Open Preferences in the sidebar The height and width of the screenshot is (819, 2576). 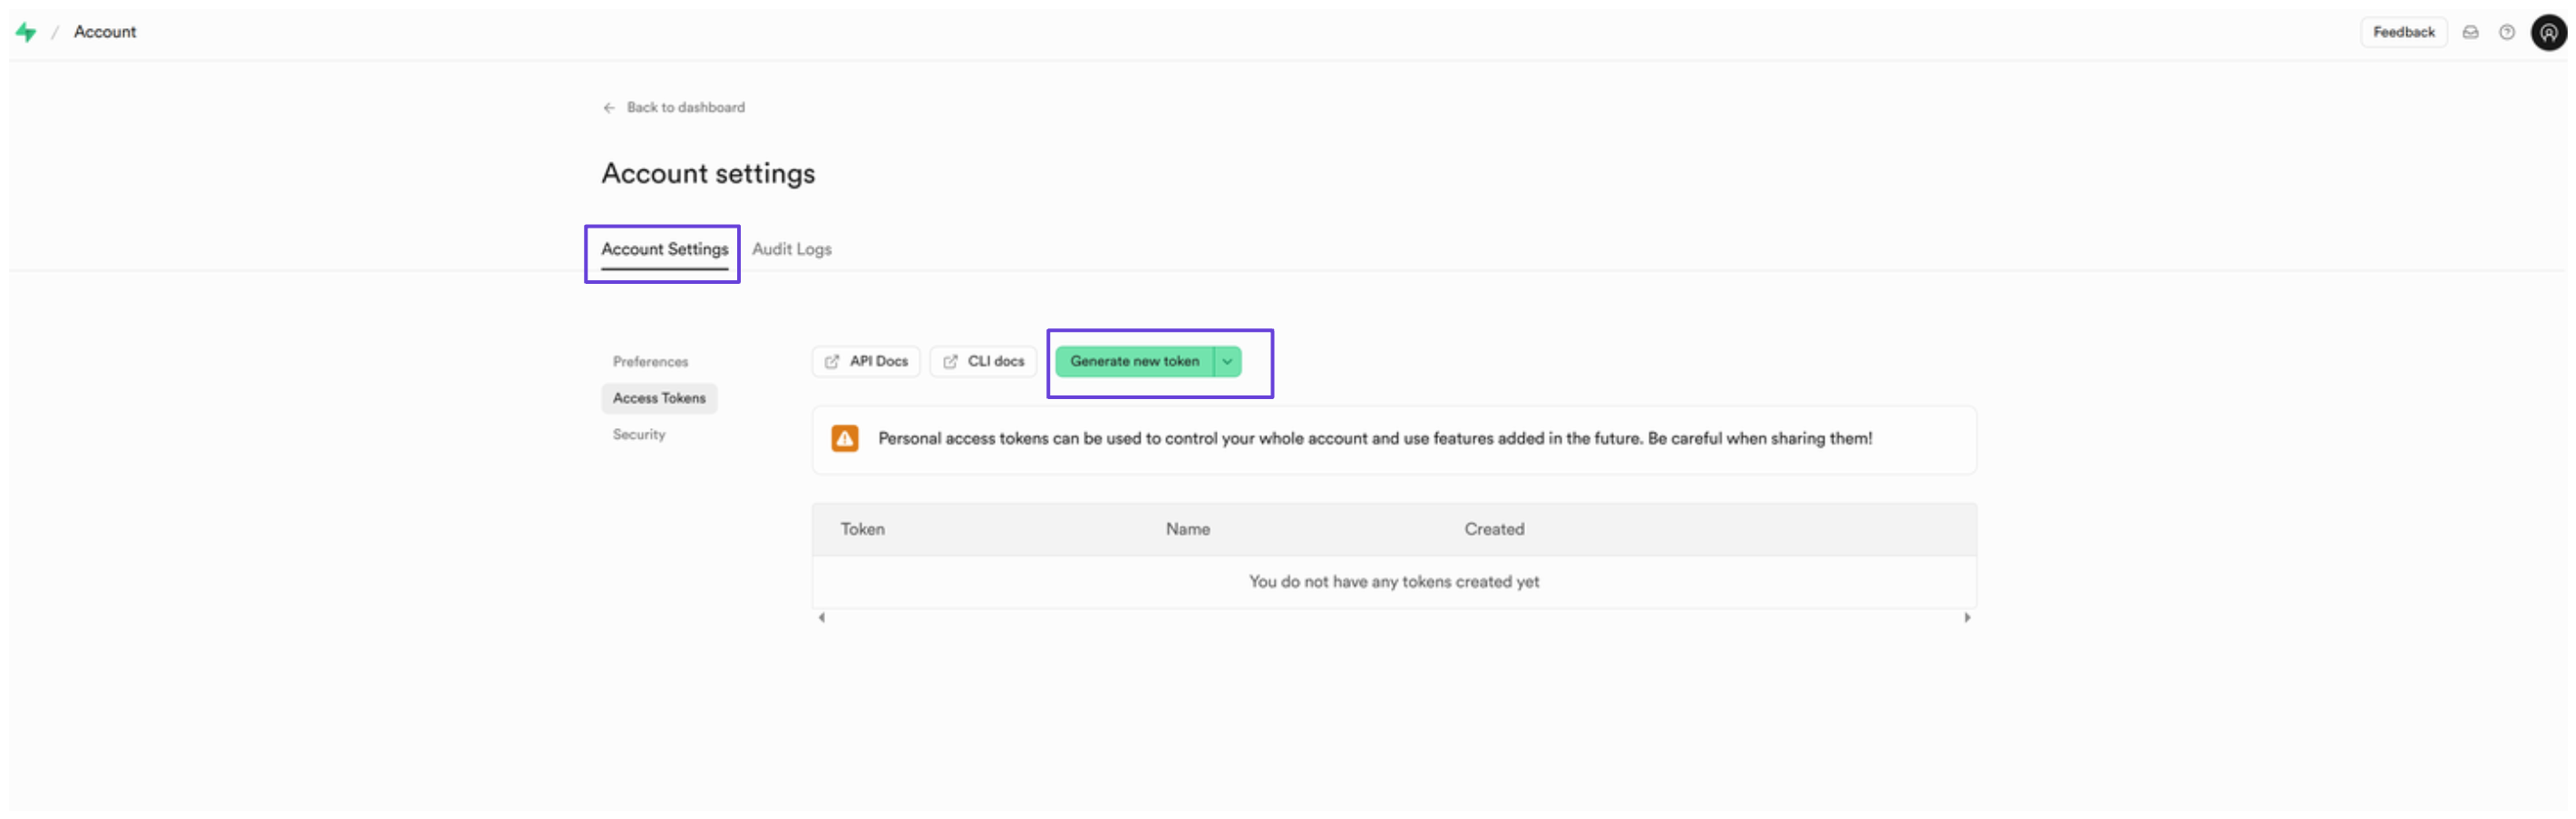650,361
